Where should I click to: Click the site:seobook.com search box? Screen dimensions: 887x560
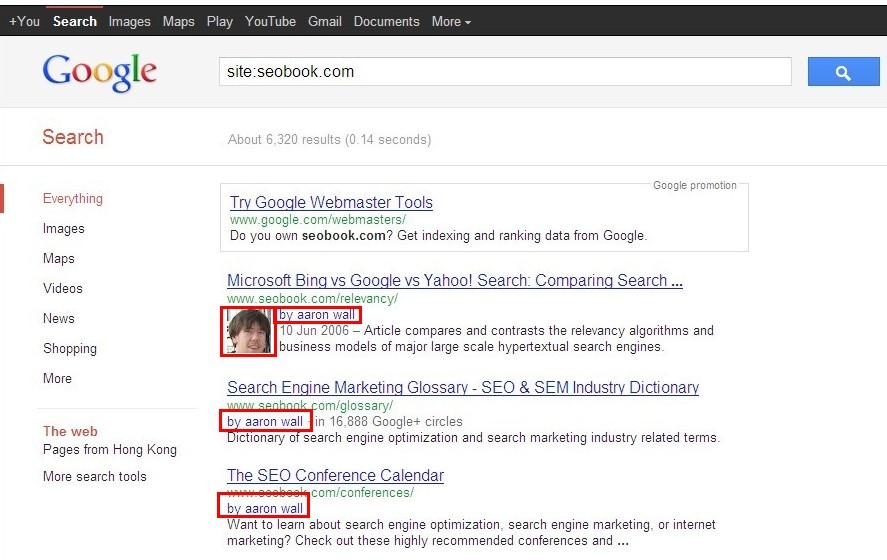coord(505,72)
